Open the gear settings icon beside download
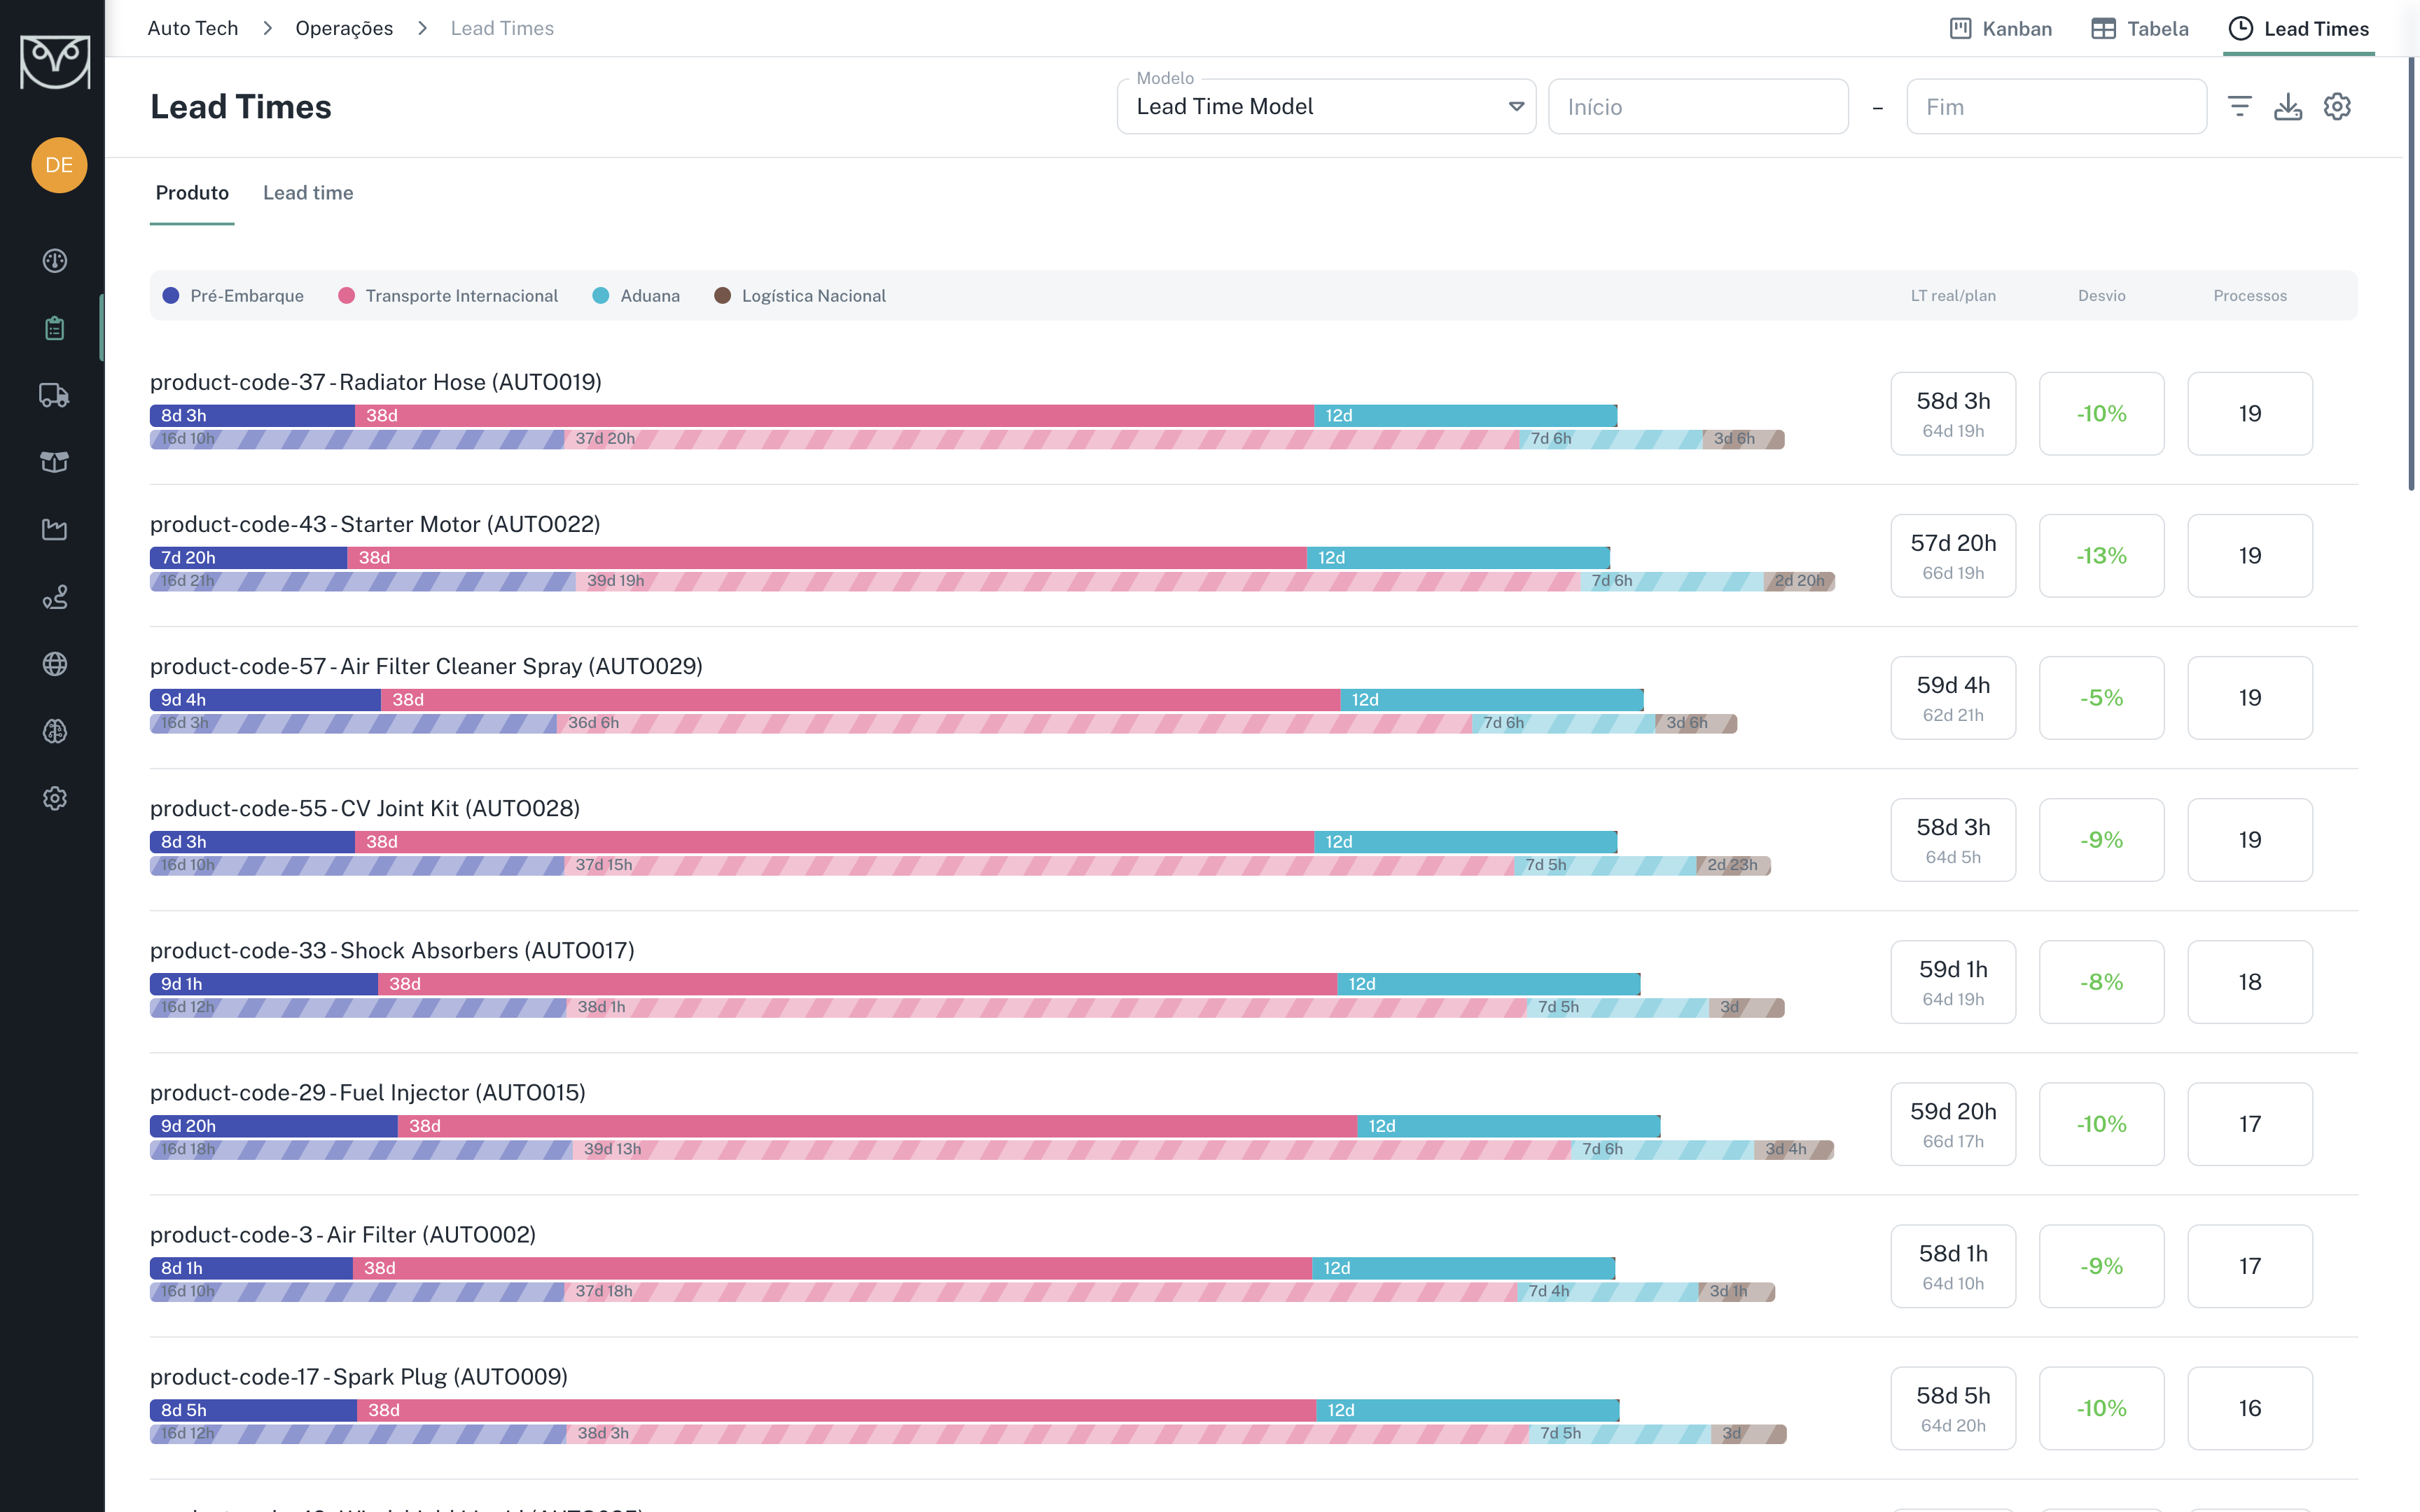Screen dimensions: 2420x1512 coord(2337,107)
